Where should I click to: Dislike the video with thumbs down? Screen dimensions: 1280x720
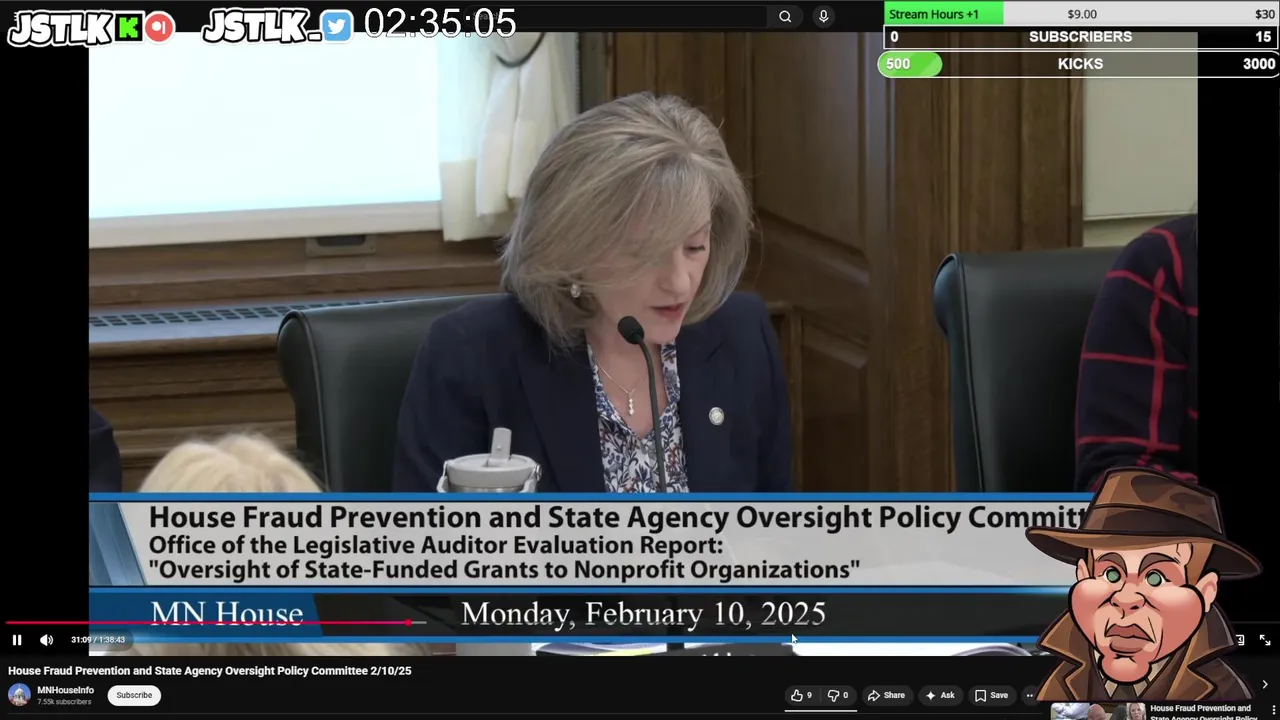(x=838, y=695)
